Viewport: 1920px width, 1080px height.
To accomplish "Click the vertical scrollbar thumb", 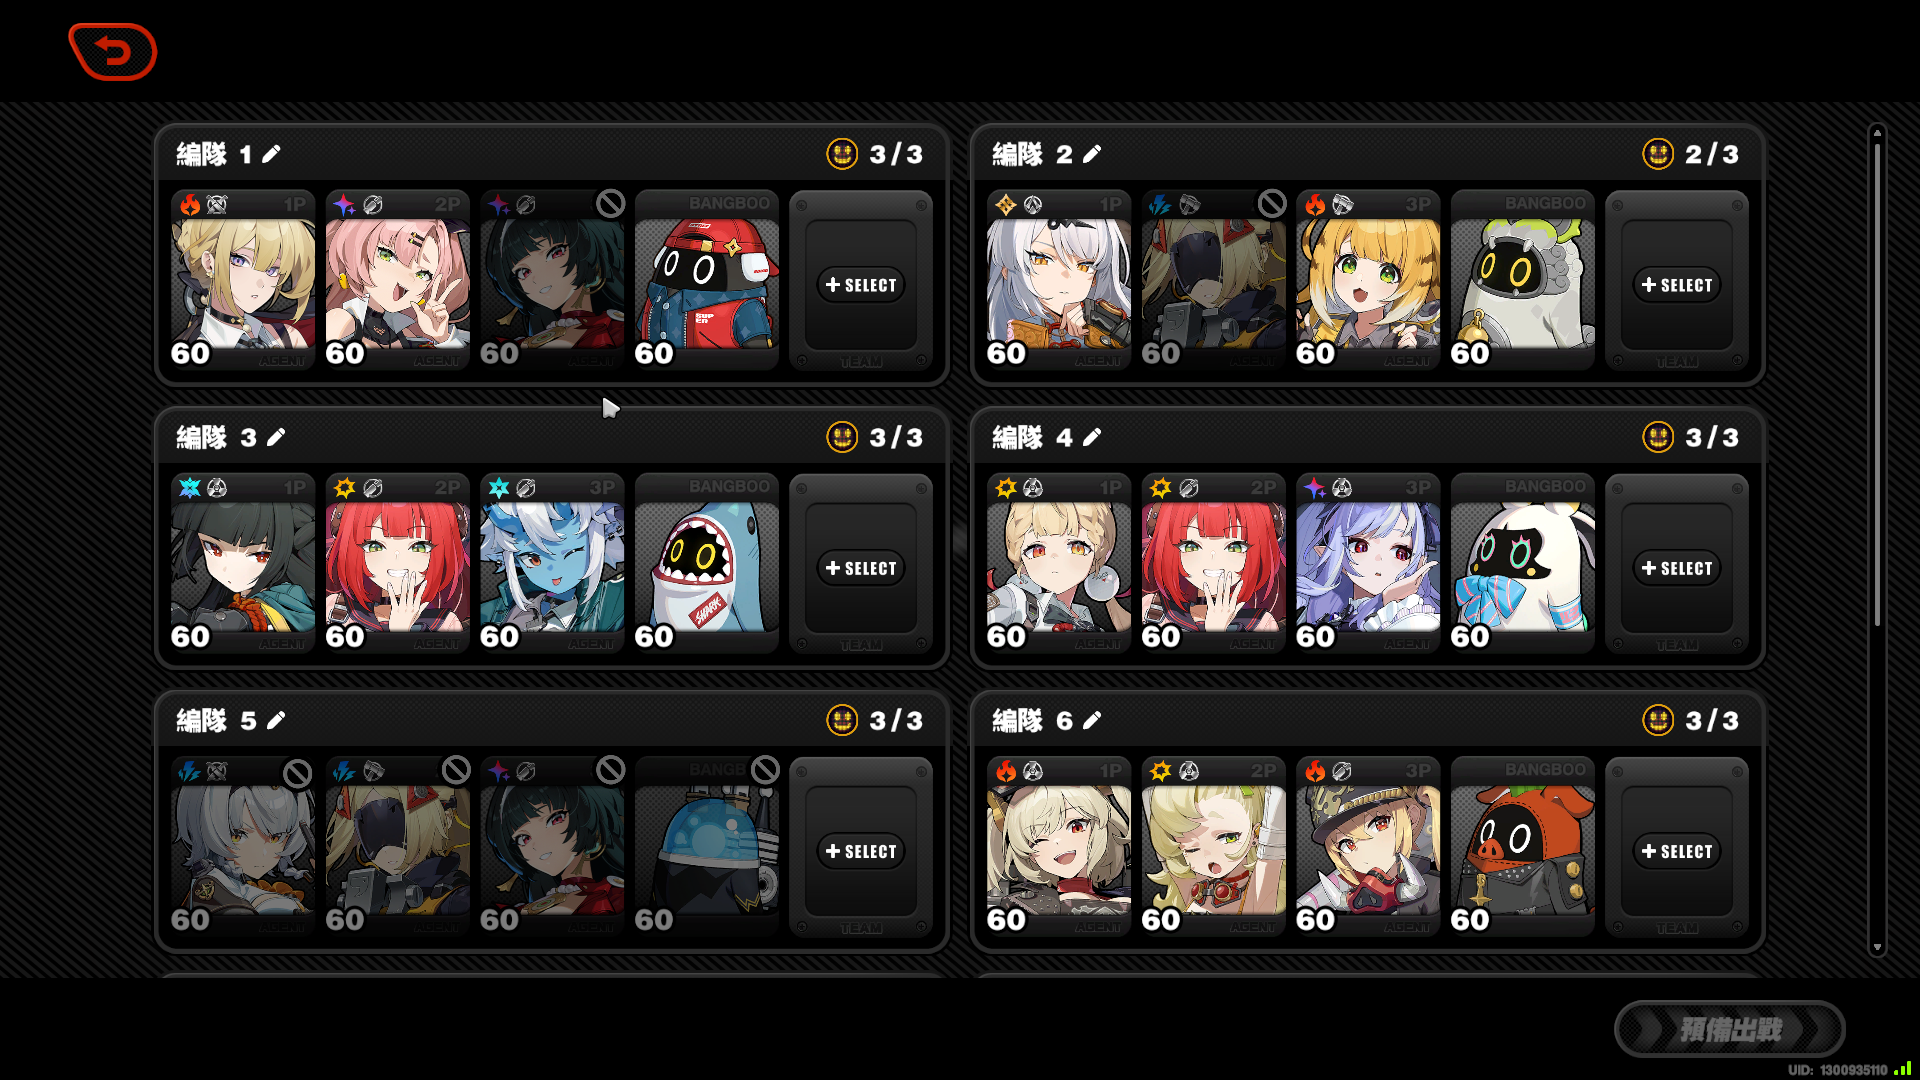I will point(1877,385).
